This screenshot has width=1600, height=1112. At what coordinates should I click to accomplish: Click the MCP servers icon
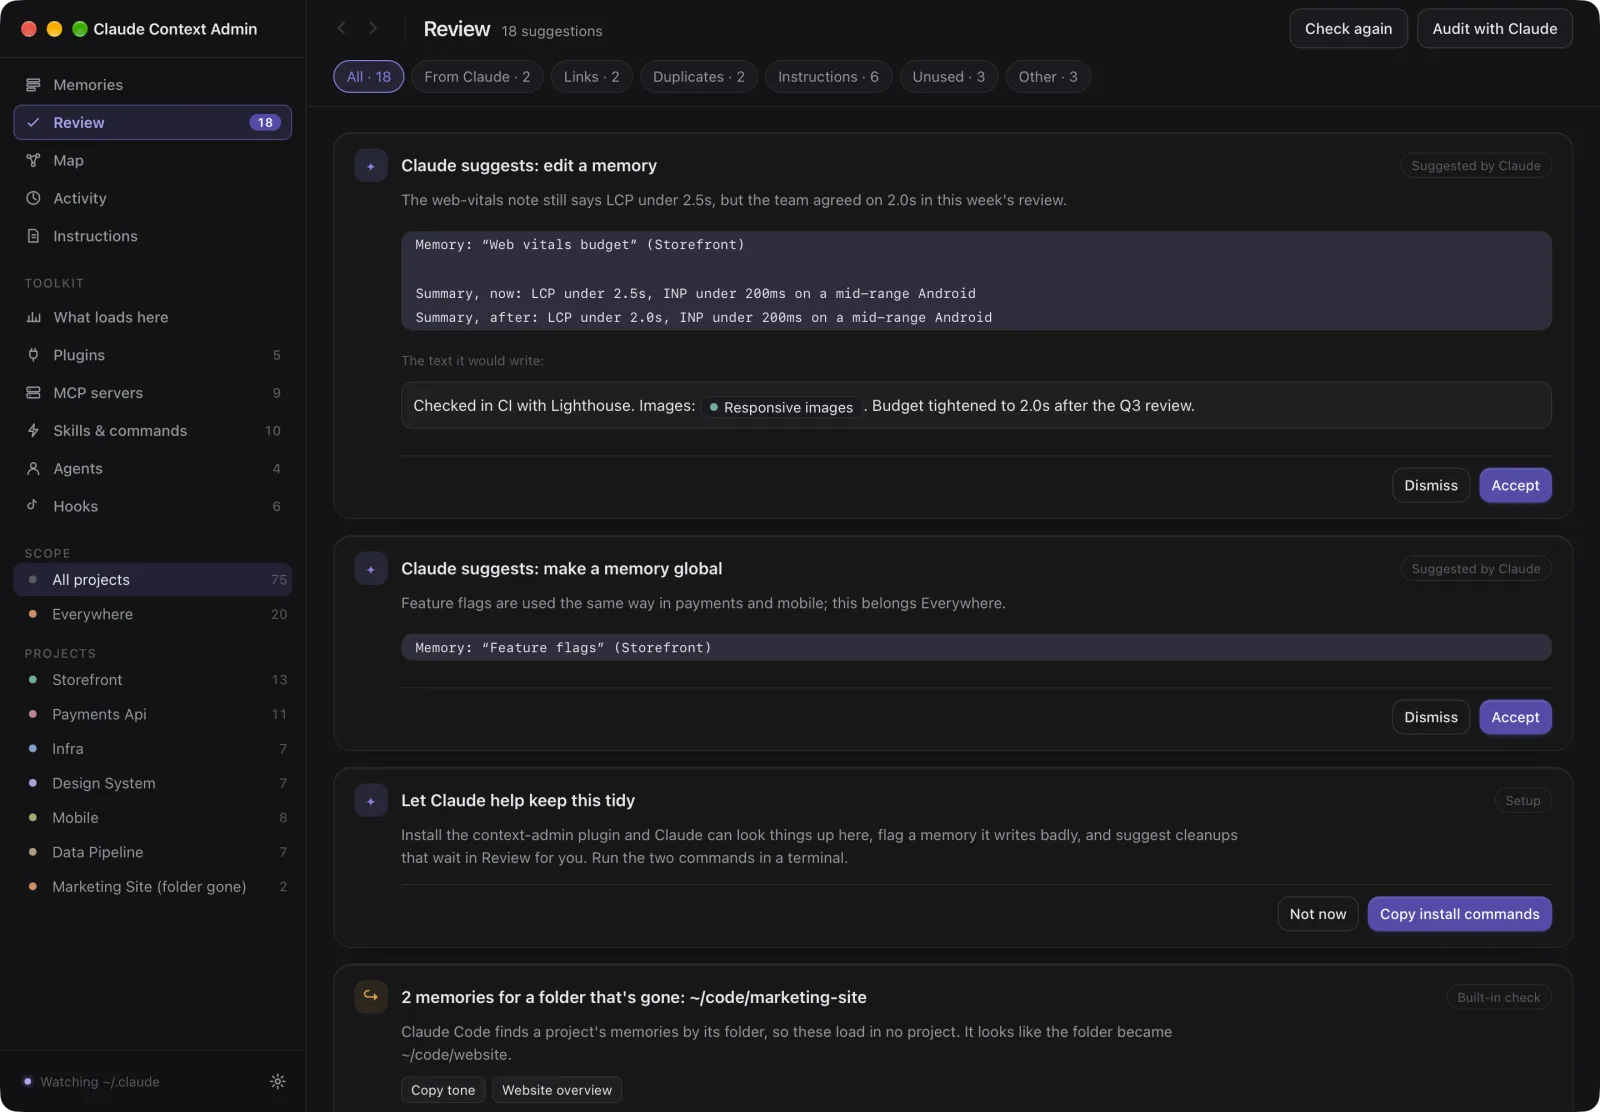click(x=33, y=393)
